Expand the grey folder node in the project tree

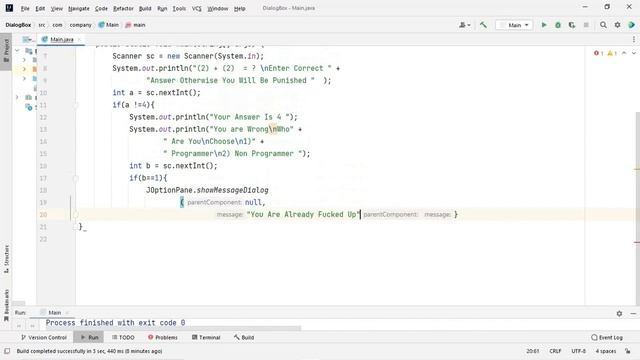tap(24, 60)
